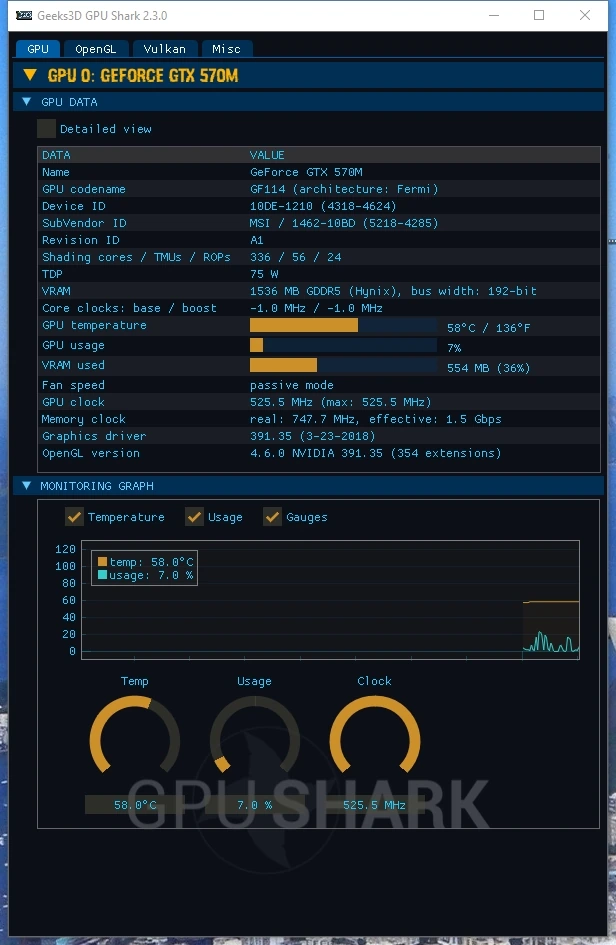The width and height of the screenshot is (616, 945).
Task: Select the 'GeForce GTX 570M' name value
Action: pyautogui.click(x=306, y=172)
